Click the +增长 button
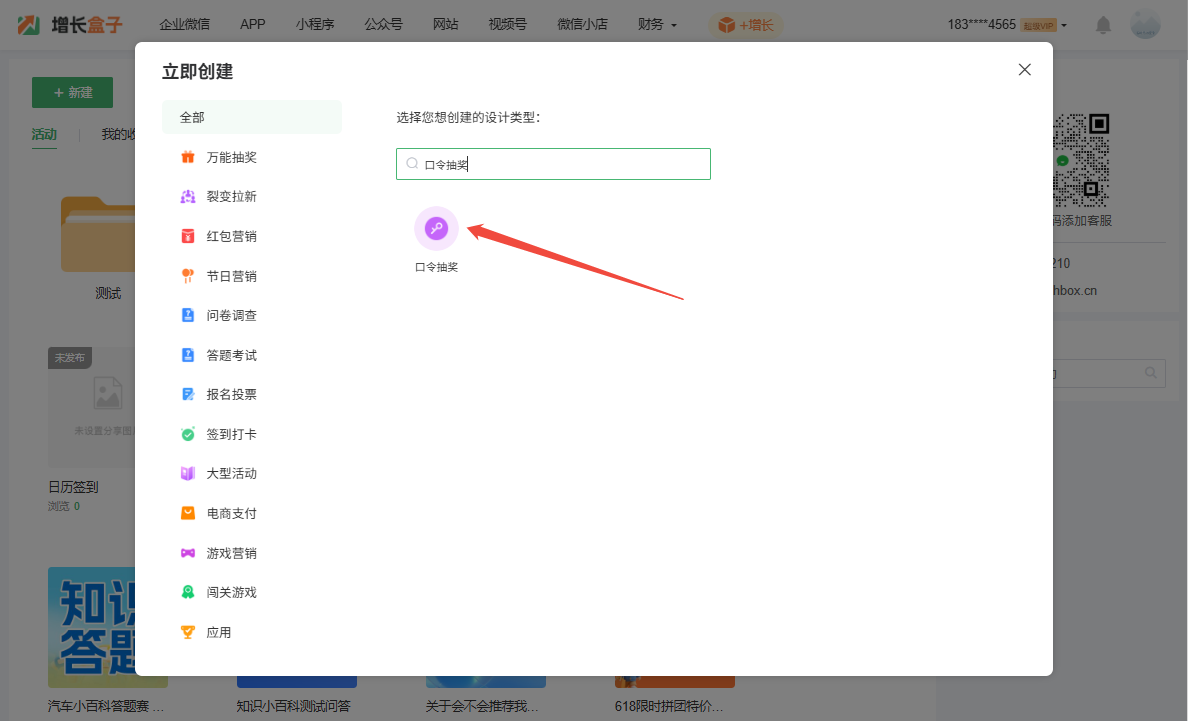The image size is (1188, 721). point(747,25)
